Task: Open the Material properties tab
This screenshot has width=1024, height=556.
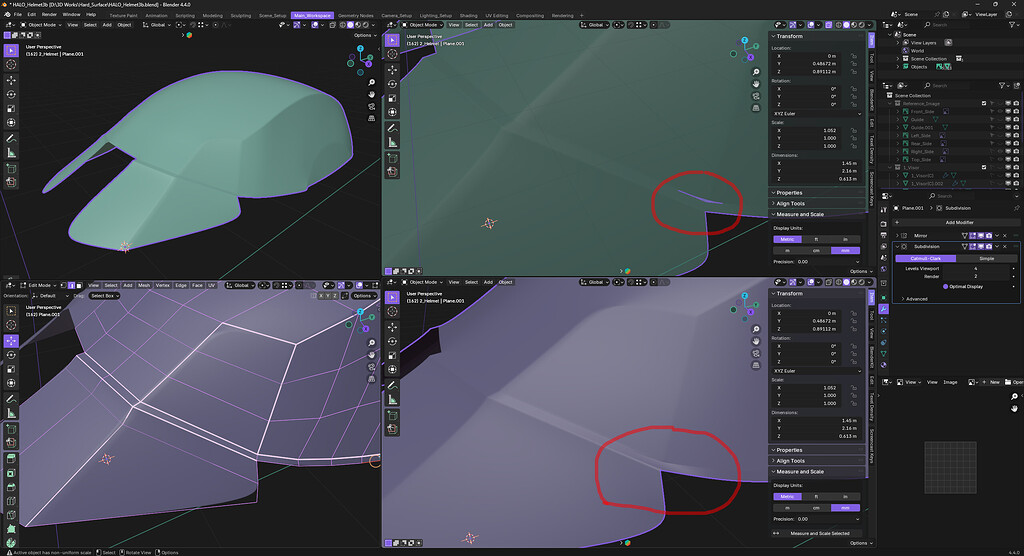Action: tap(884, 365)
